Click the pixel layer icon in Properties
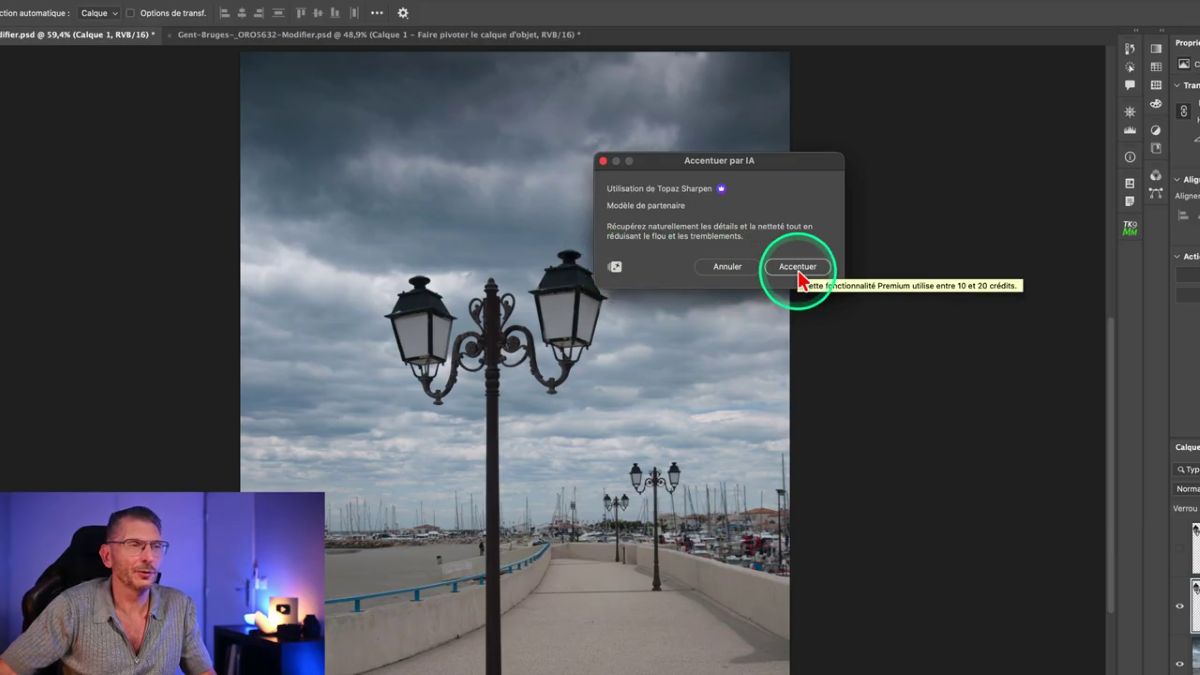Viewport: 1200px width, 675px height. 1183,64
